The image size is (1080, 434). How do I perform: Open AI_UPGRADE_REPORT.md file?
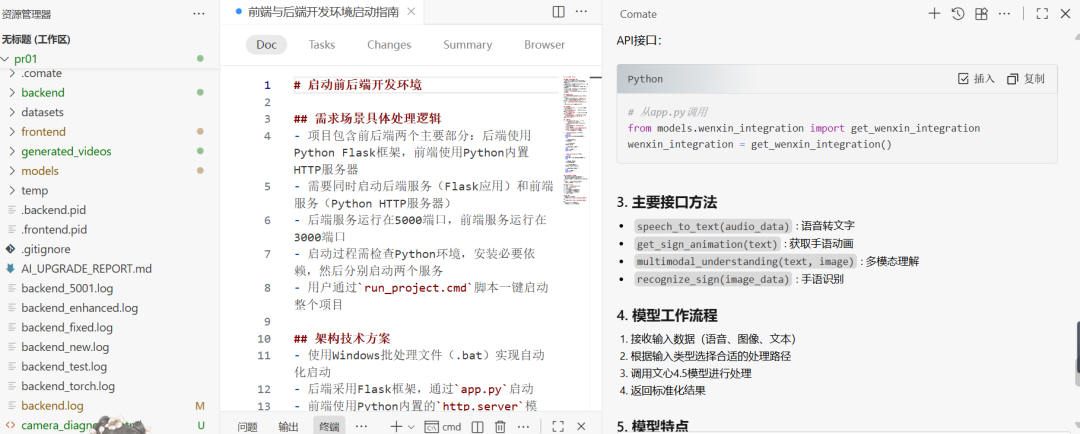pyautogui.click(x=110, y=269)
